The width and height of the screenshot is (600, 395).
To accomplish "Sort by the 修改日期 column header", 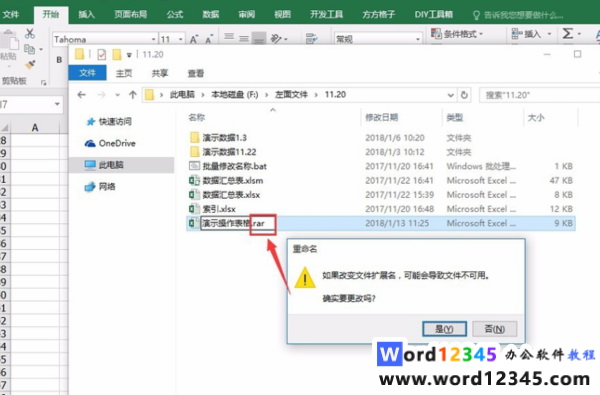I will [x=382, y=118].
